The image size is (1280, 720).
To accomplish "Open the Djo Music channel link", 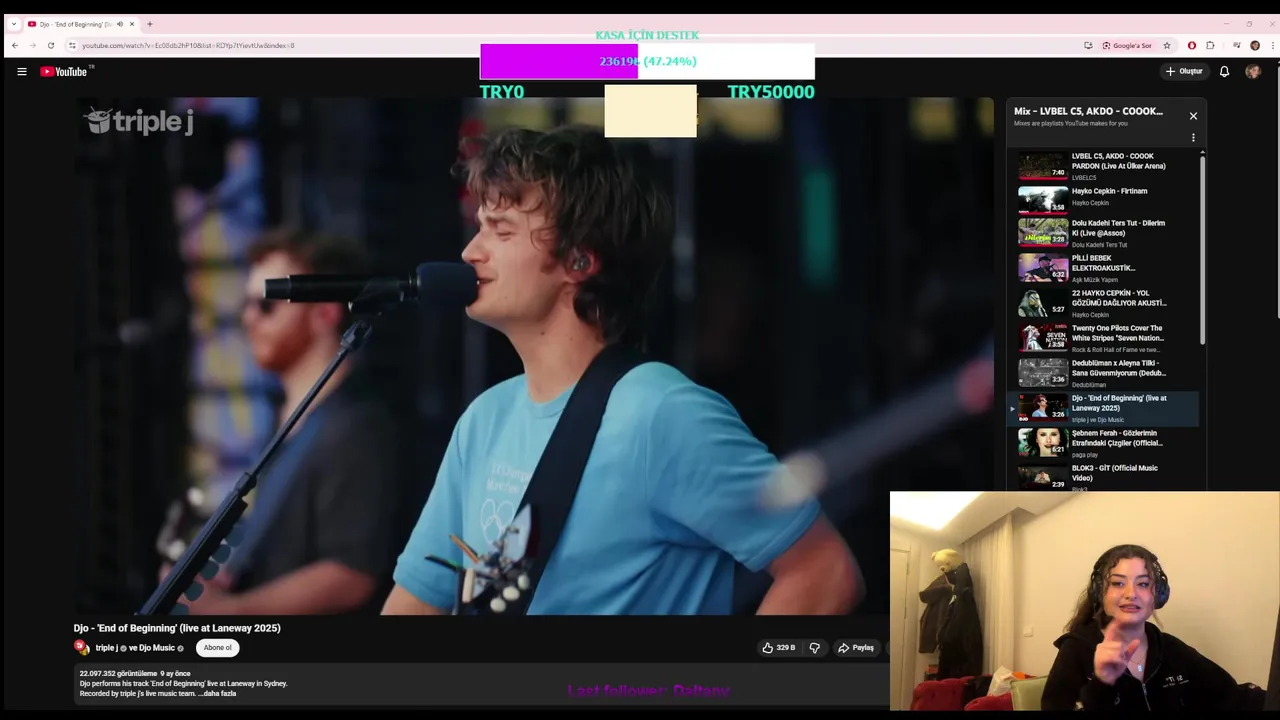I will 157,648.
